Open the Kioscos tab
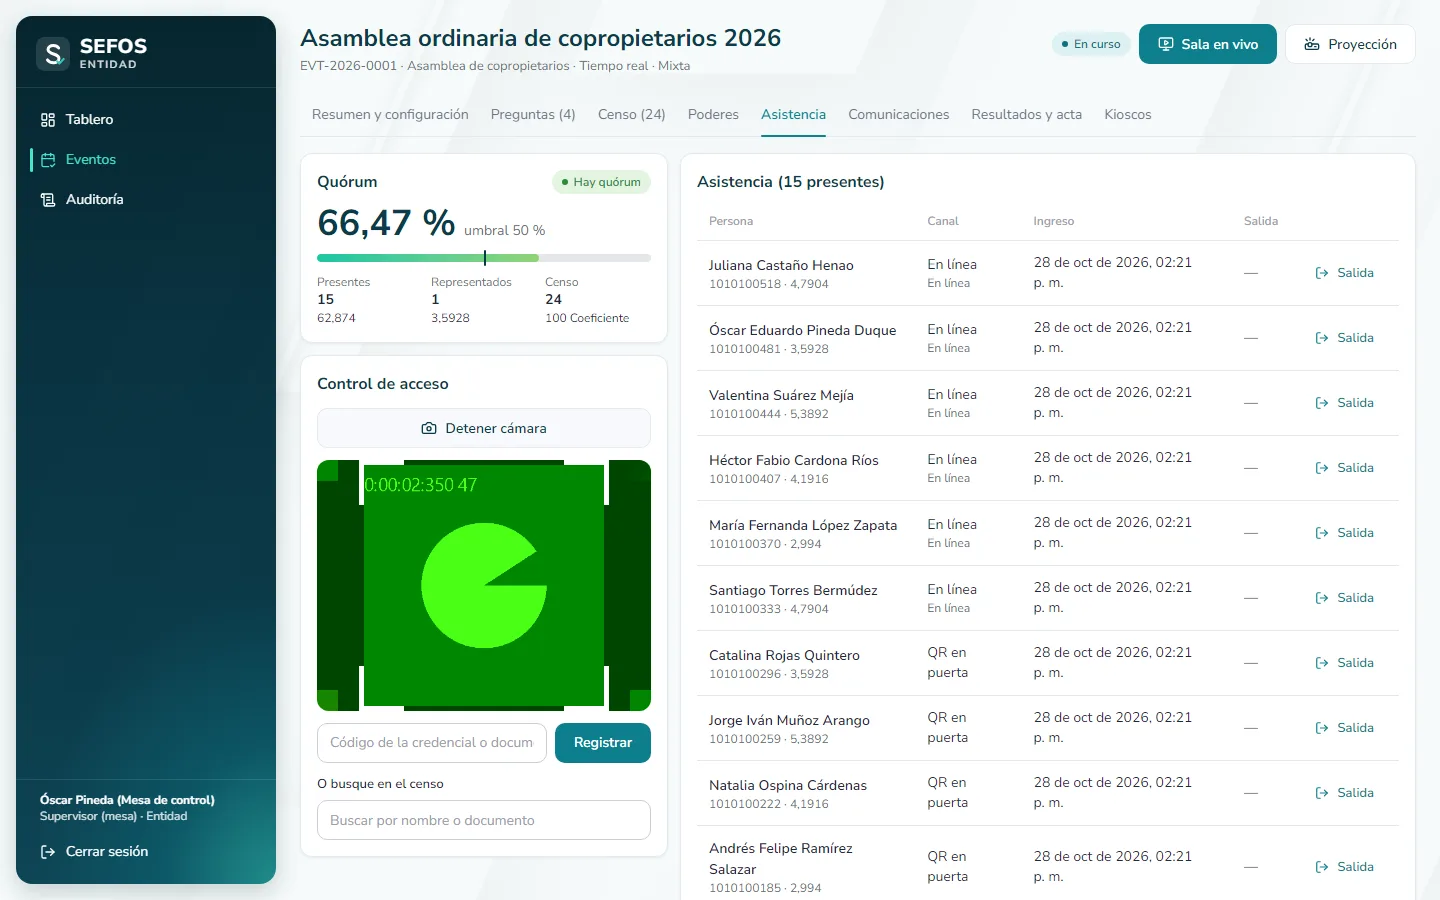 tap(1128, 115)
